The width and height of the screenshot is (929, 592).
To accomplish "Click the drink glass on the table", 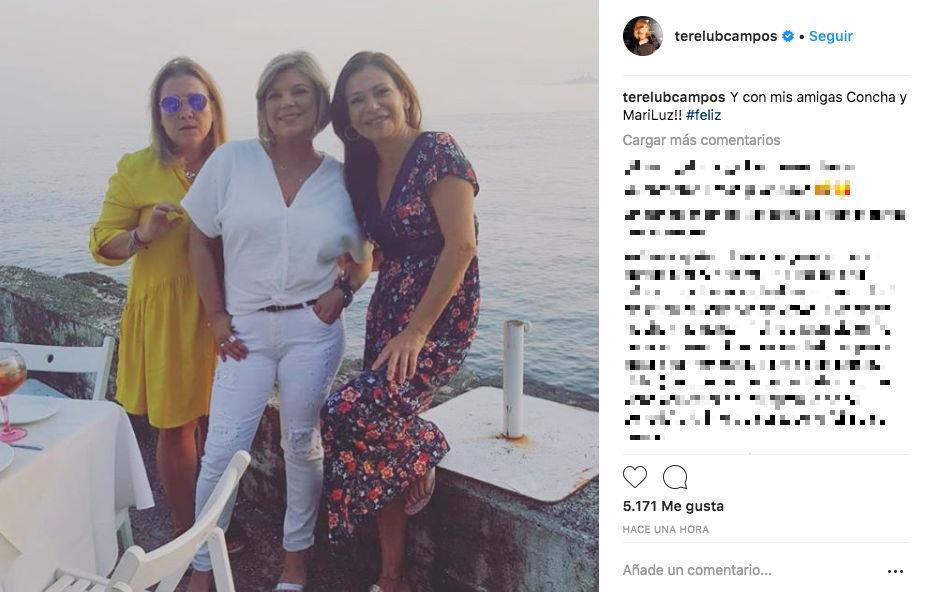I will pos(11,385).
